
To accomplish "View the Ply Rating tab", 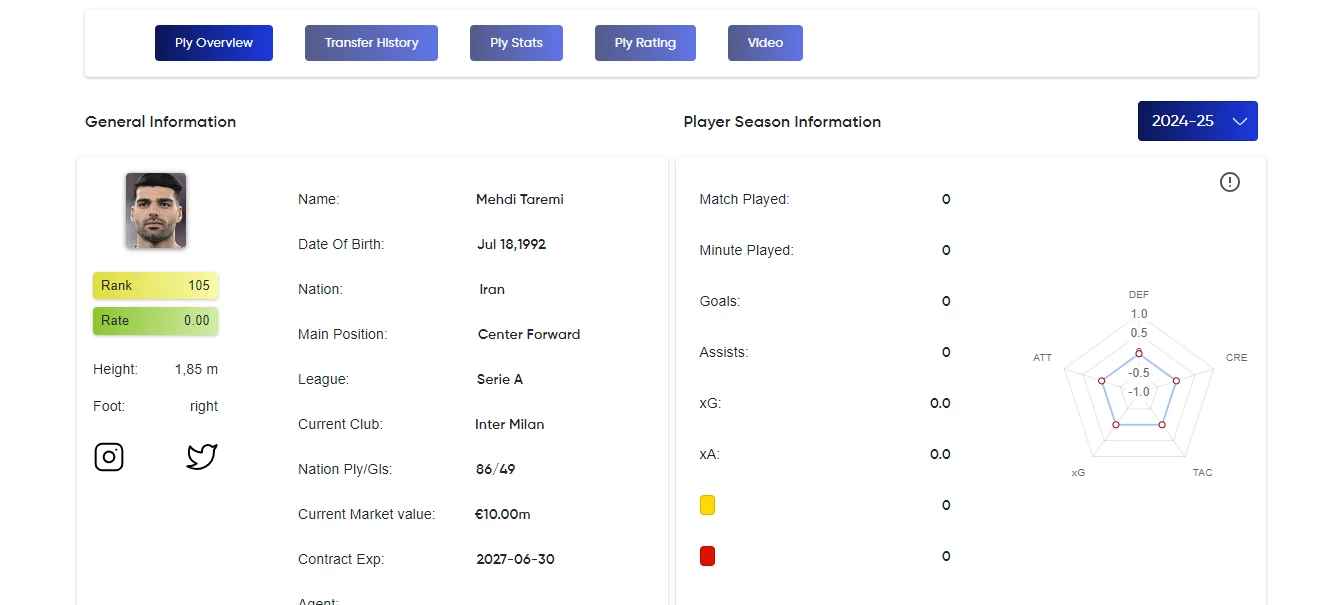I will click(x=645, y=43).
